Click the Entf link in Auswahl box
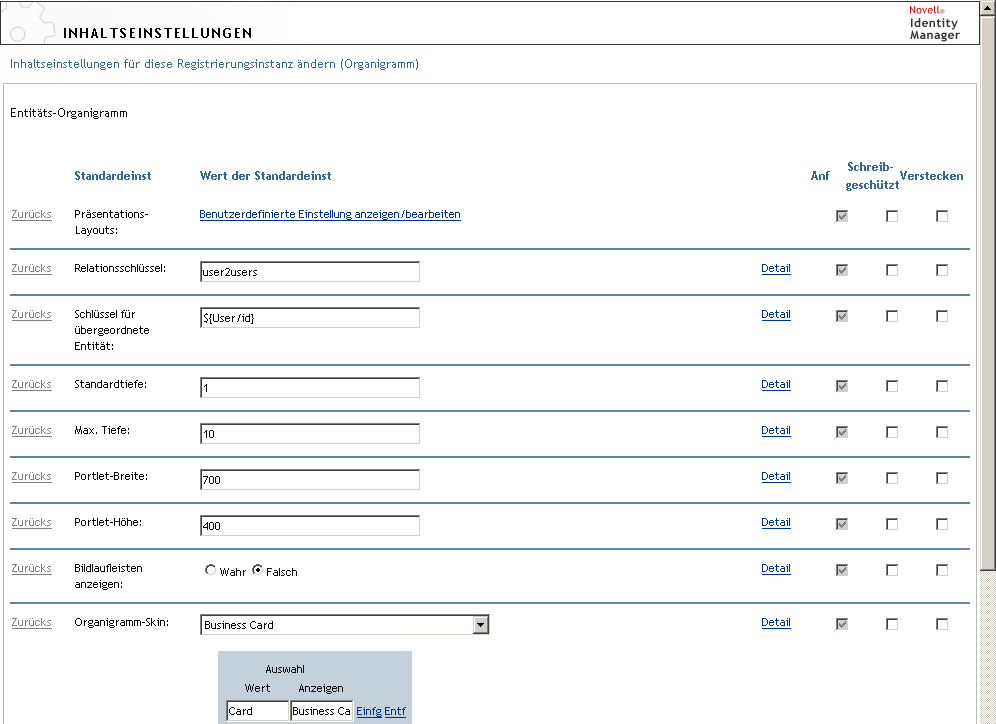 pyautogui.click(x=395, y=711)
